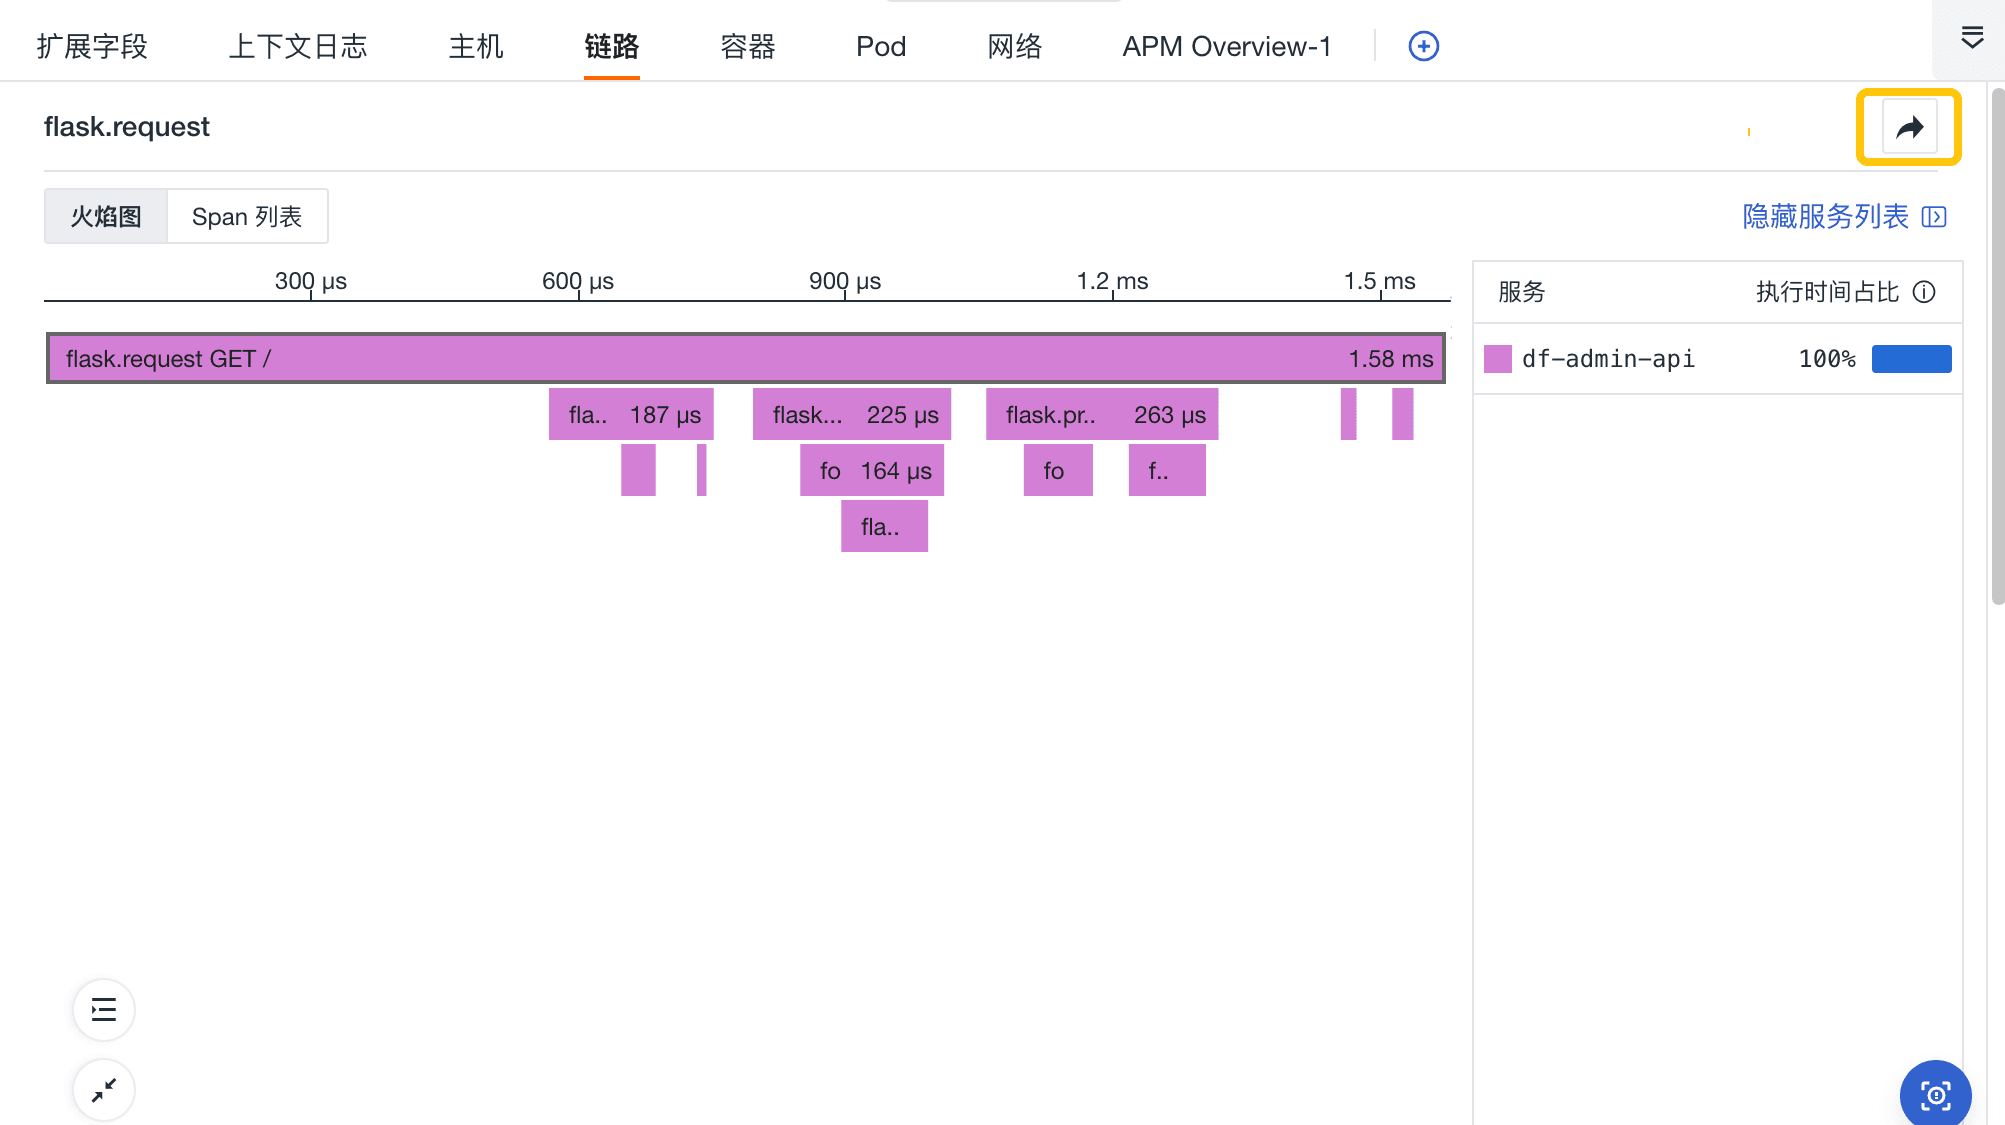Click the share arrow icon

[x=1909, y=127]
